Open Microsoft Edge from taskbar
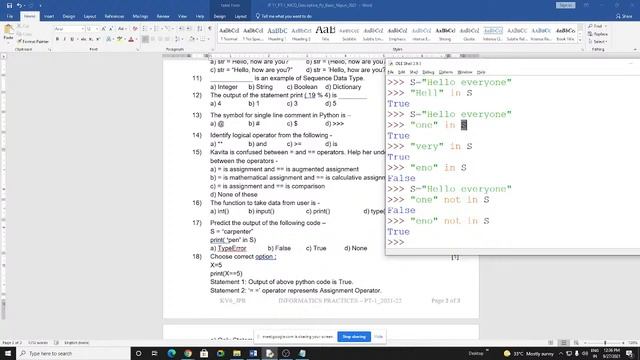The height and width of the screenshot is (360, 640). pos(171,353)
